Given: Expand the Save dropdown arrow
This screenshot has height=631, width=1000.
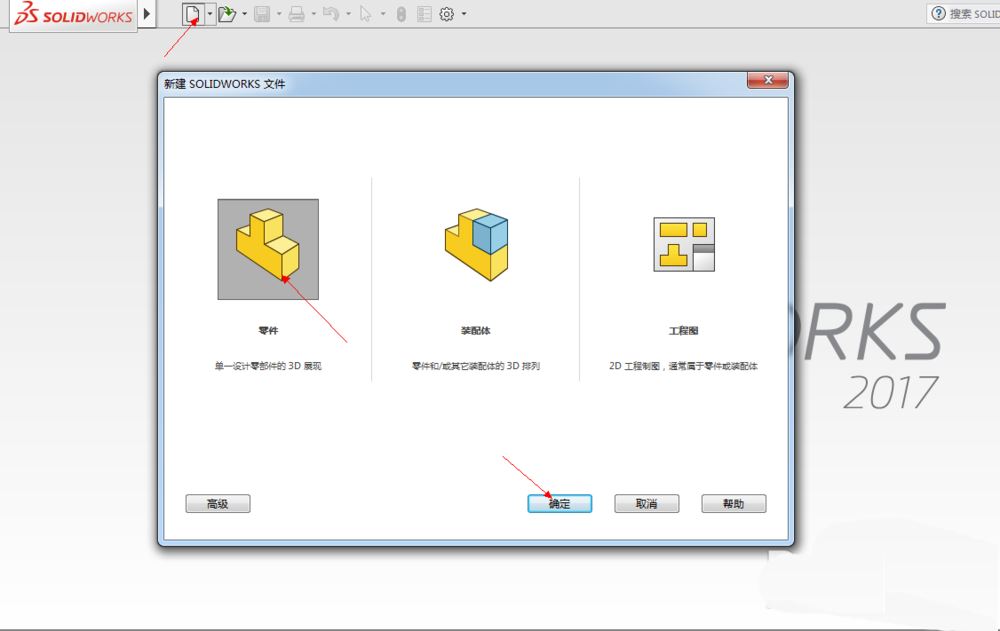Looking at the screenshot, I should point(279,13).
